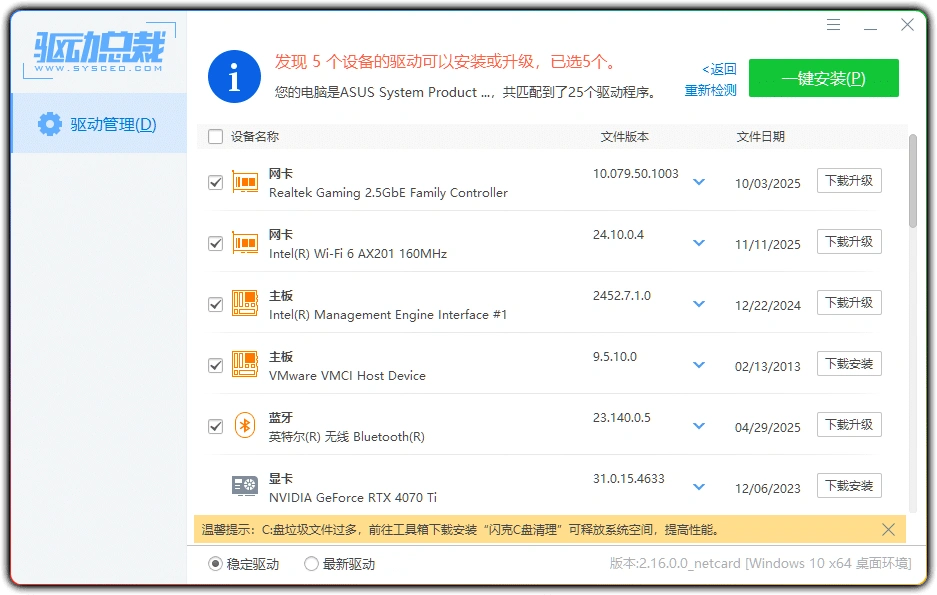Click the version info text 版本:2.16.0.0_netcard
Image resolution: width=937 pixels, height=595 pixels.
click(x=675, y=563)
